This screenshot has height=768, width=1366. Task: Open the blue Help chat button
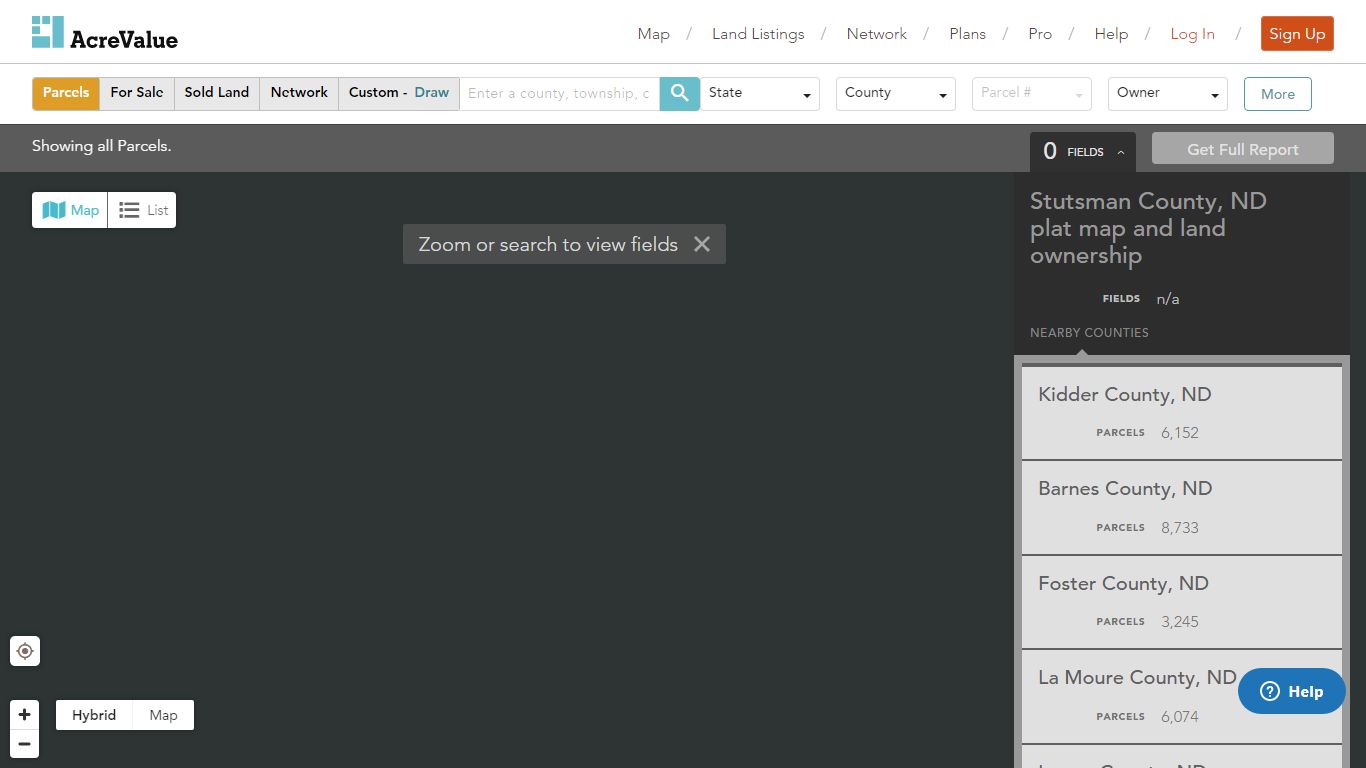[x=1292, y=691]
